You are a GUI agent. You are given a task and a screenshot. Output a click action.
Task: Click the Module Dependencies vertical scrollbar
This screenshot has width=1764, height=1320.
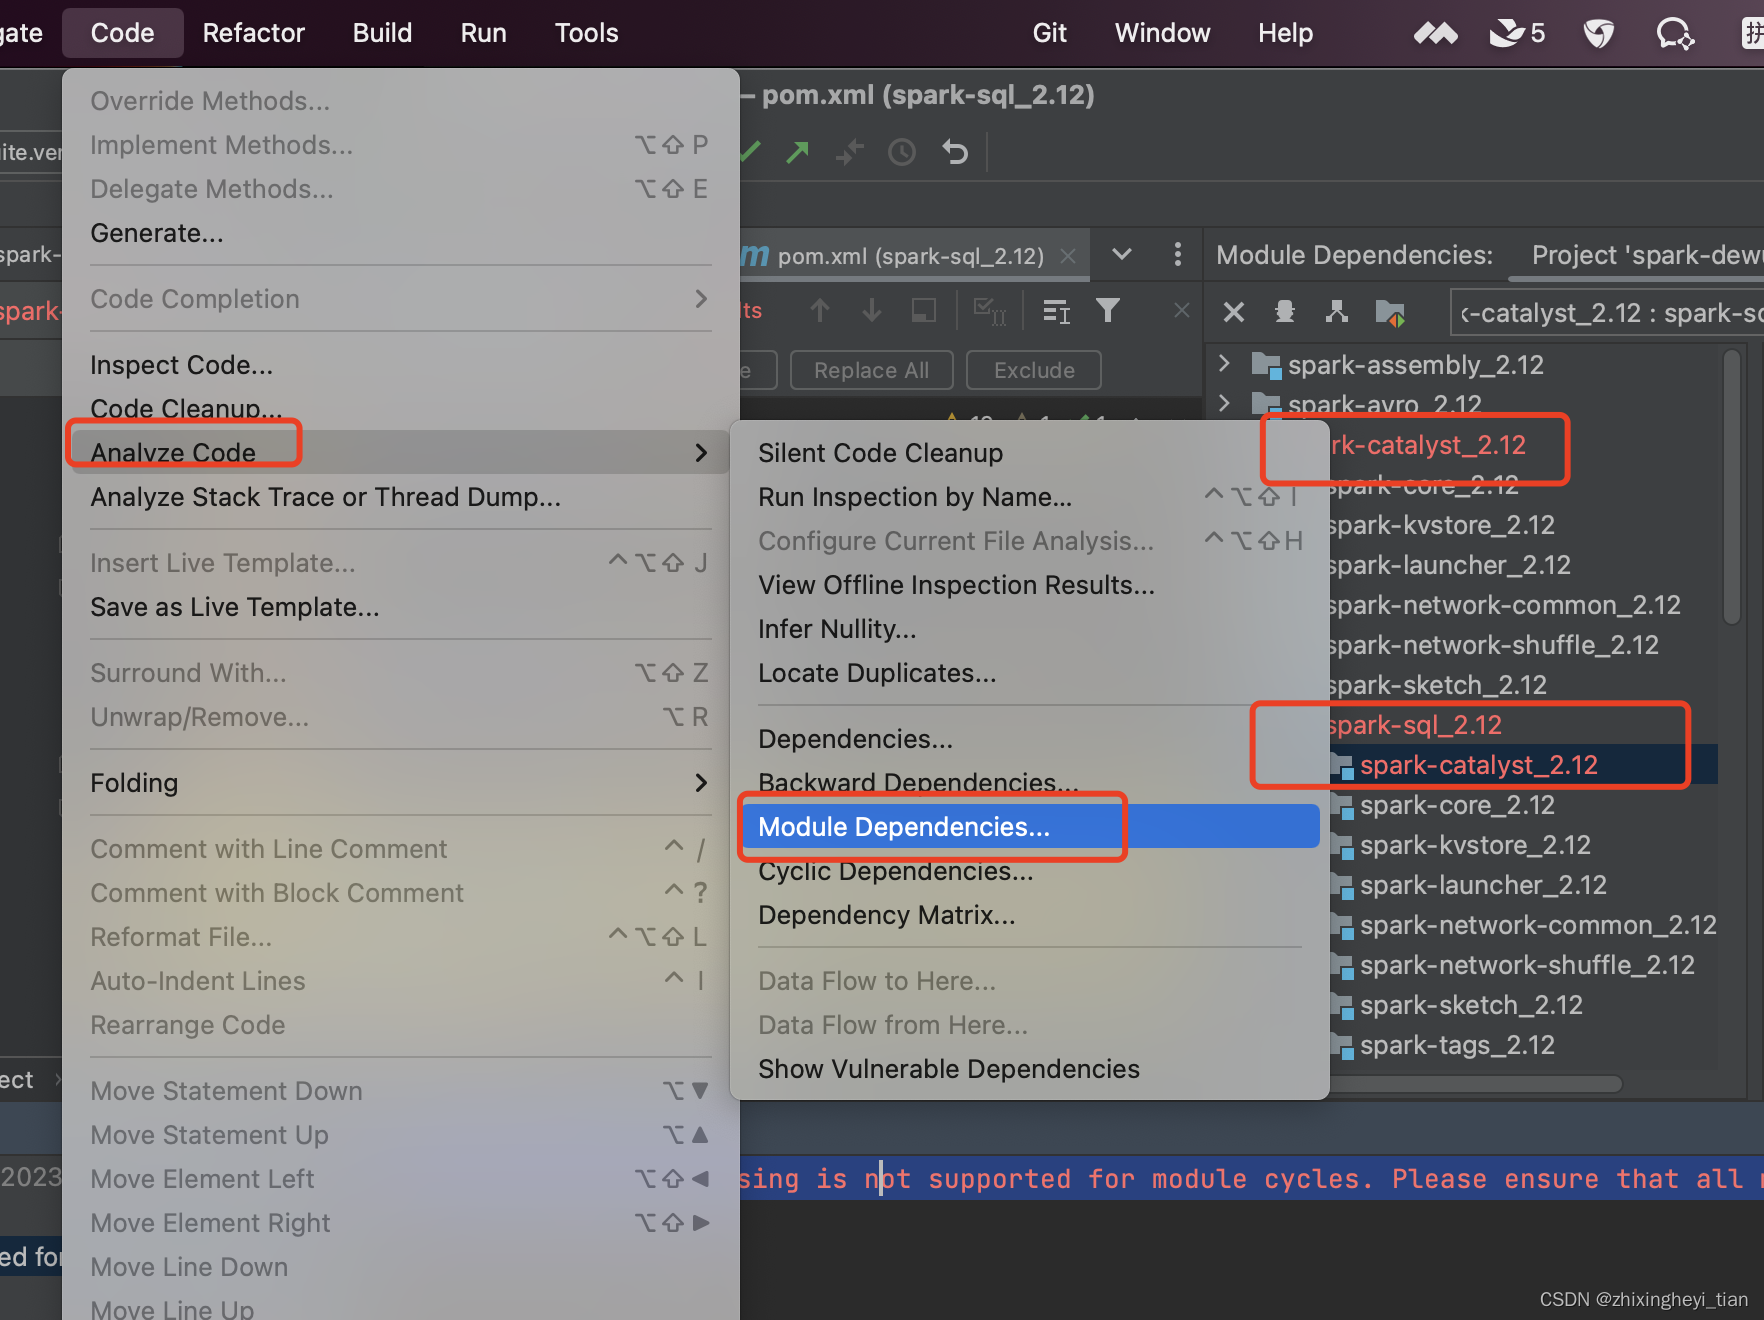pos(1732,487)
